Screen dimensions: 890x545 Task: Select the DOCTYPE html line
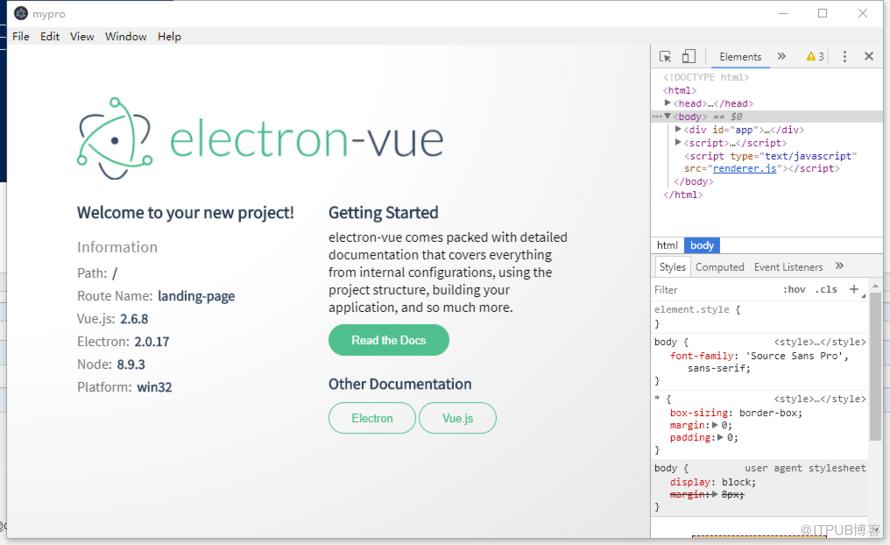707,77
